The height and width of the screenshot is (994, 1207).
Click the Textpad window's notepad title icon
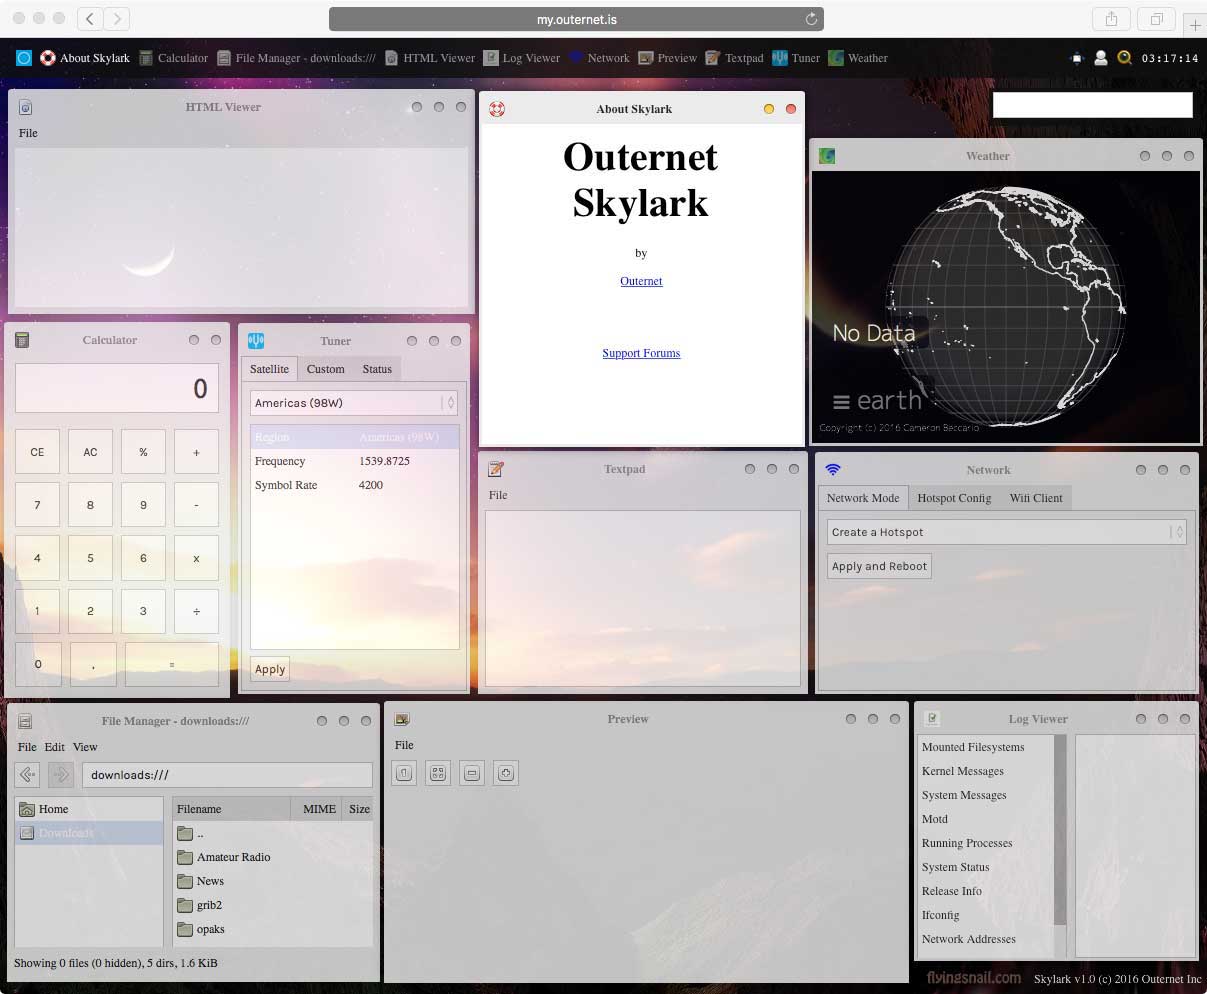[495, 469]
